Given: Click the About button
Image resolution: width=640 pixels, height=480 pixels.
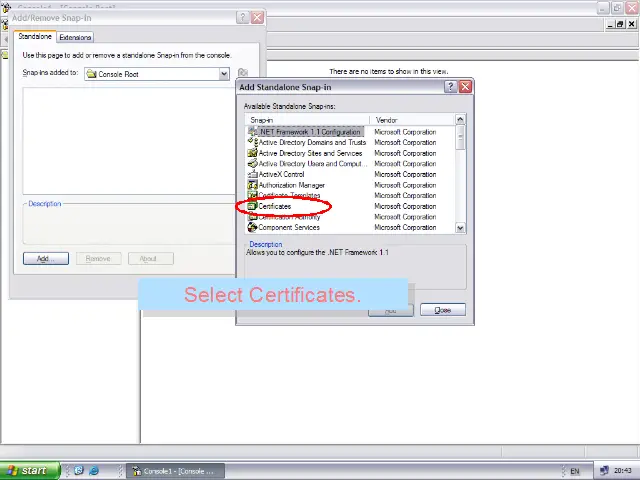Looking at the screenshot, I should [151, 258].
